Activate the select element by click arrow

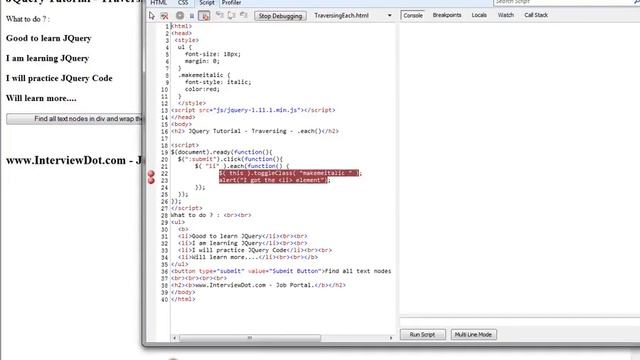[x=152, y=16]
